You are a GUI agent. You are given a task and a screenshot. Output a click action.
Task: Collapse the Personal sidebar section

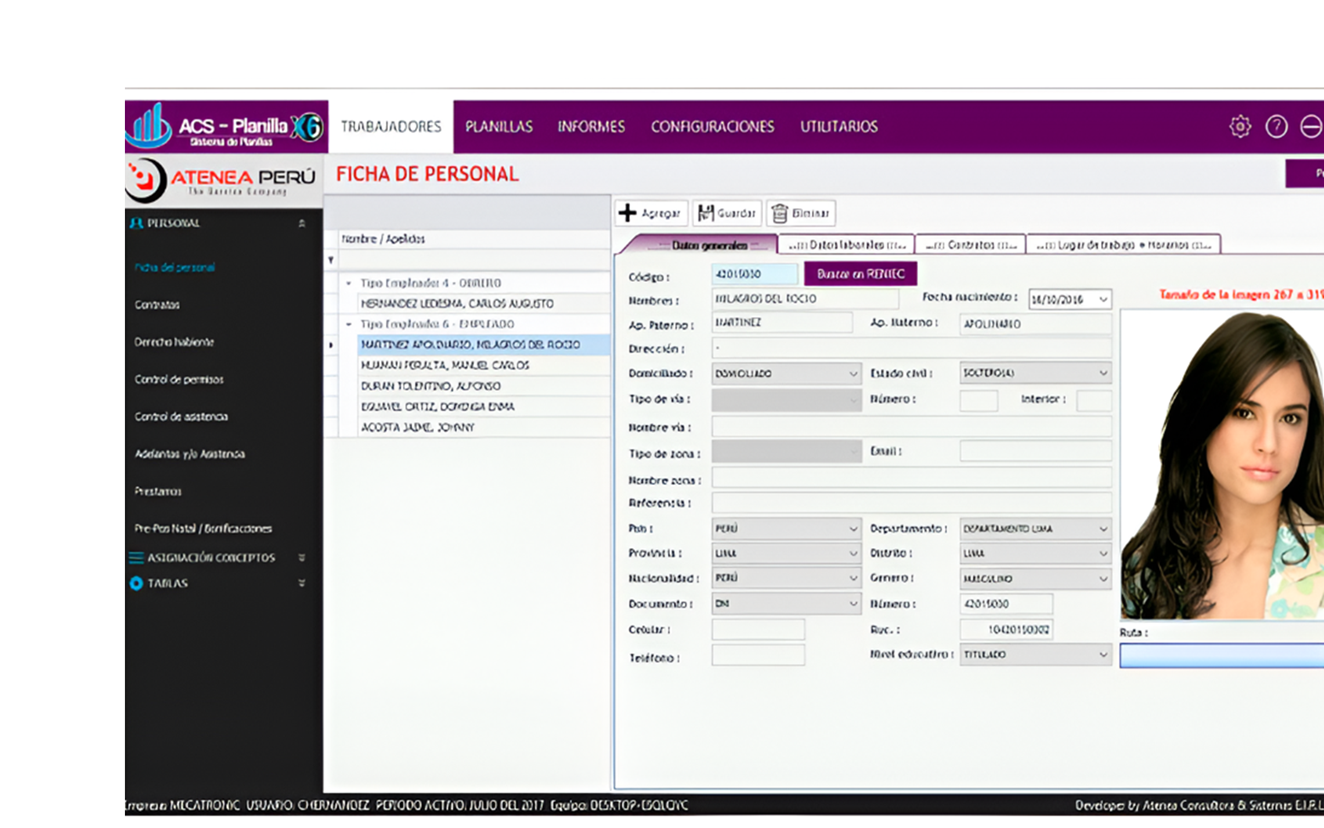tap(301, 224)
